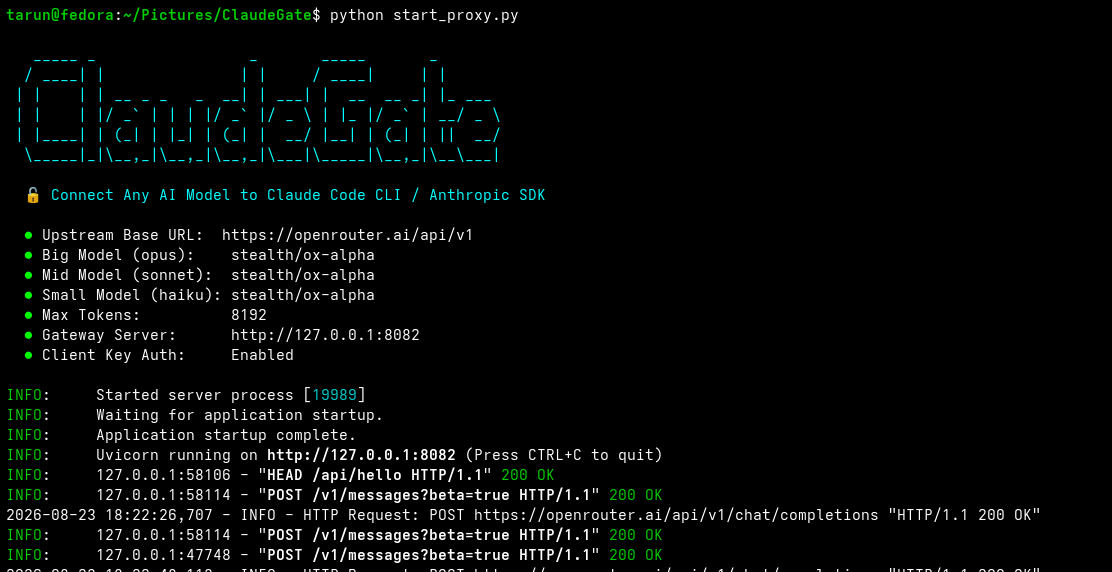1112x572 pixels.
Task: Click the Small Model (haiku) value stealth/ox-alpha
Action: point(303,295)
